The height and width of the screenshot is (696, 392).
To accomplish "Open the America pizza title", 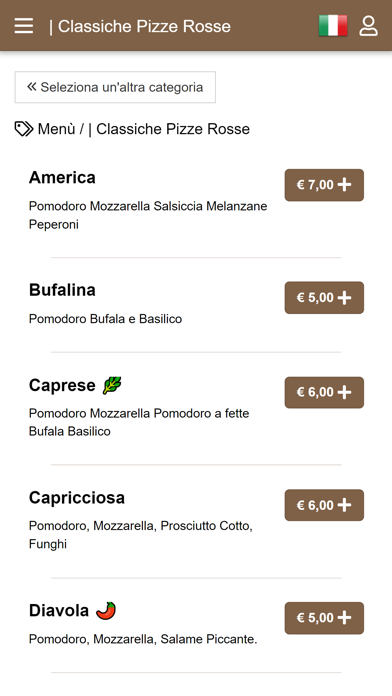I will 62,178.
